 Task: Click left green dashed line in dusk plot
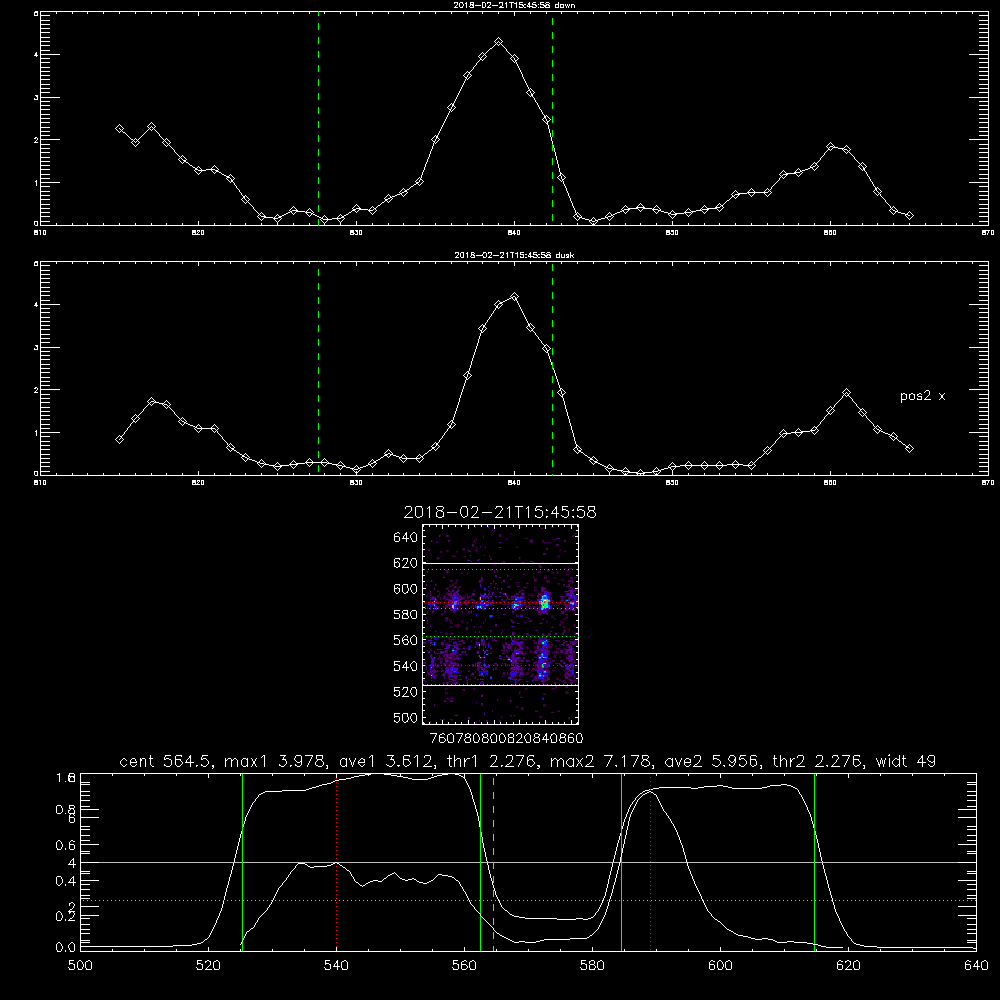pos(318,368)
